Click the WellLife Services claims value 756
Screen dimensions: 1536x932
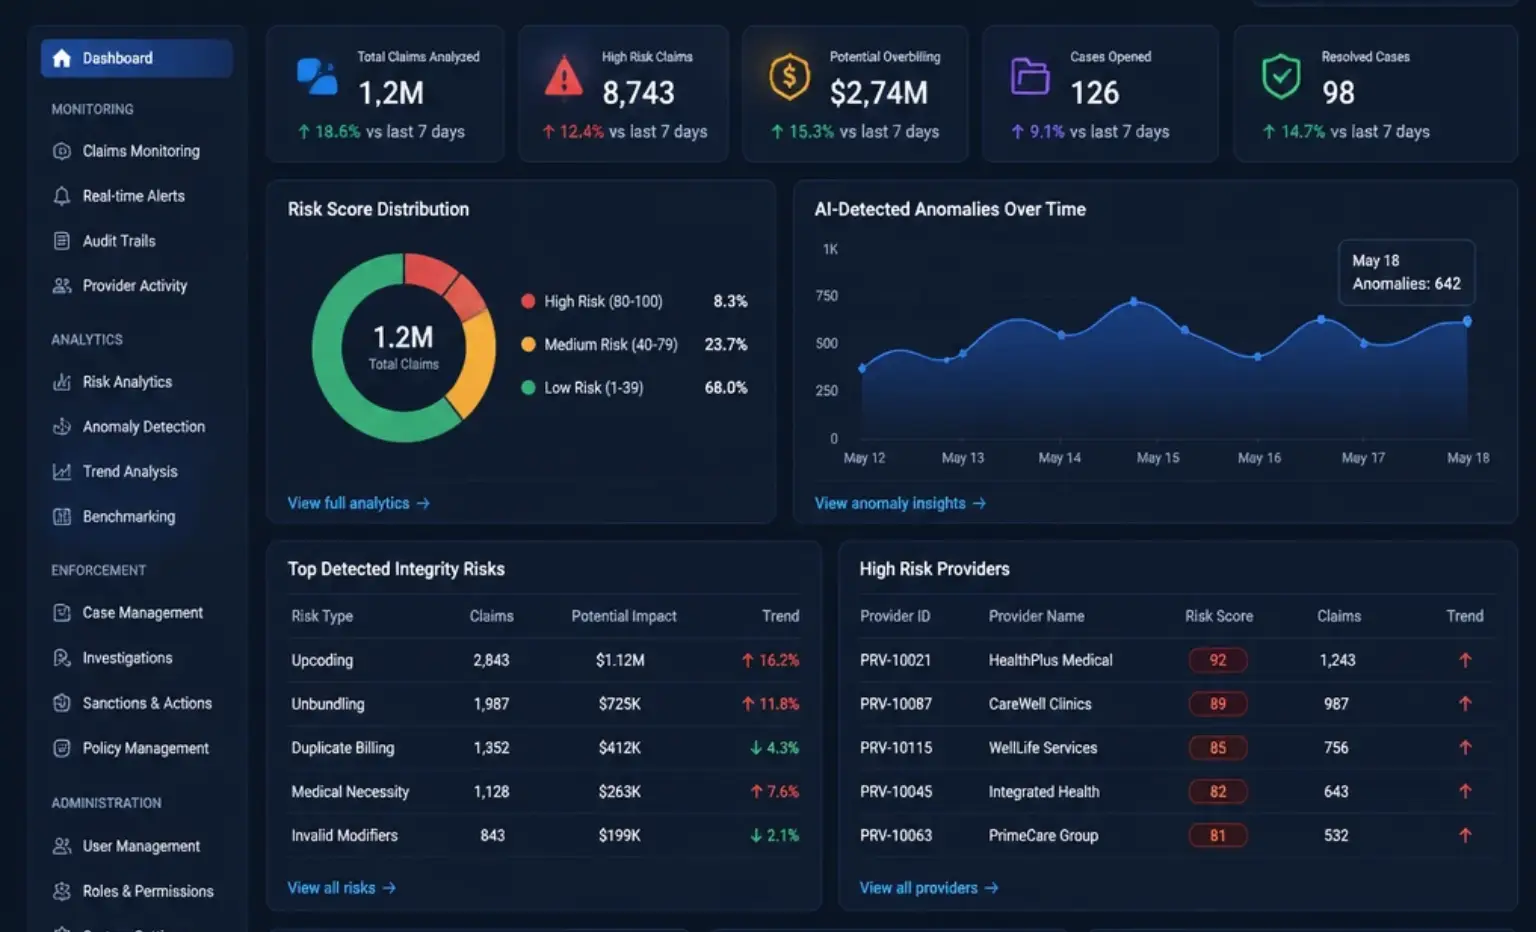[x=1336, y=748]
